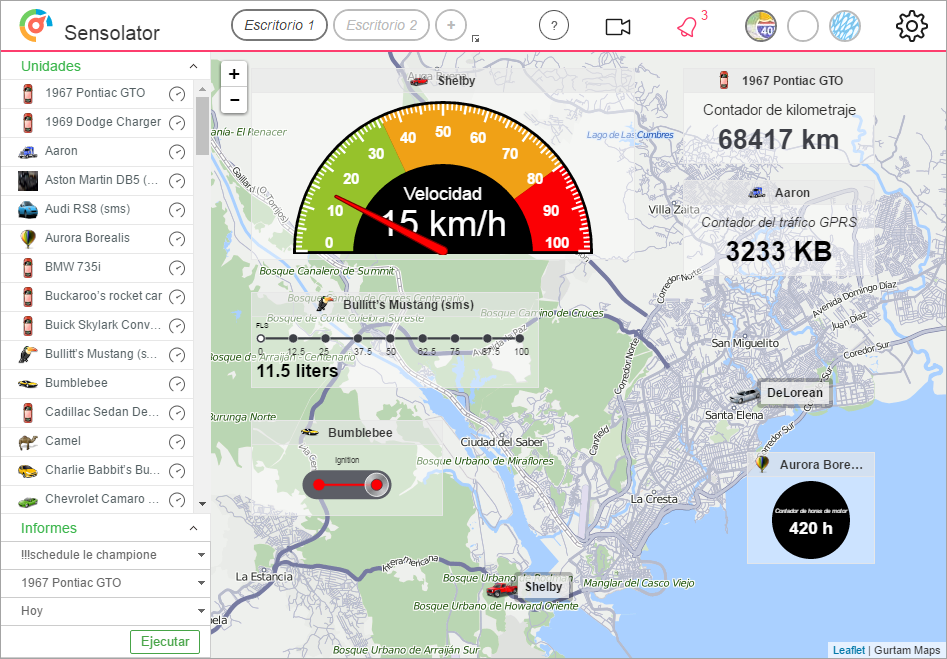Click the units list scrollbar thumb
Image resolution: width=947 pixels, height=659 pixels.
point(202,126)
